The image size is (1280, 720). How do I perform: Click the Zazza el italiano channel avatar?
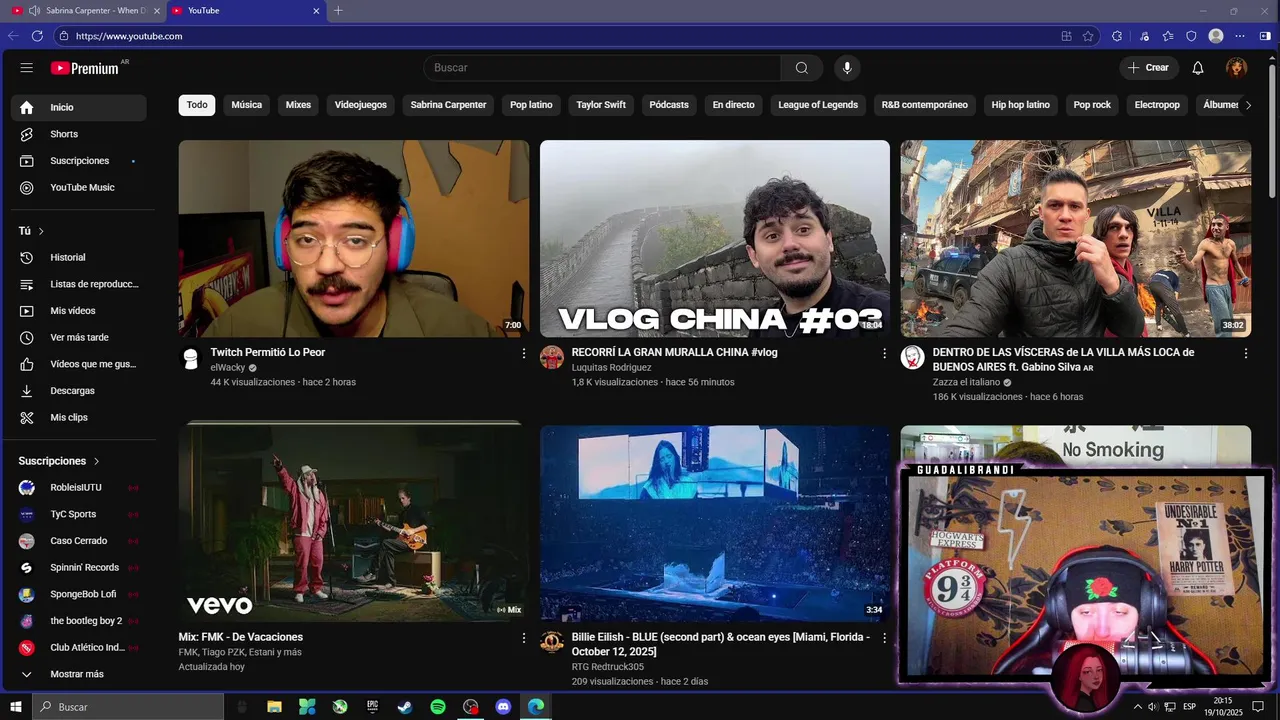(912, 358)
